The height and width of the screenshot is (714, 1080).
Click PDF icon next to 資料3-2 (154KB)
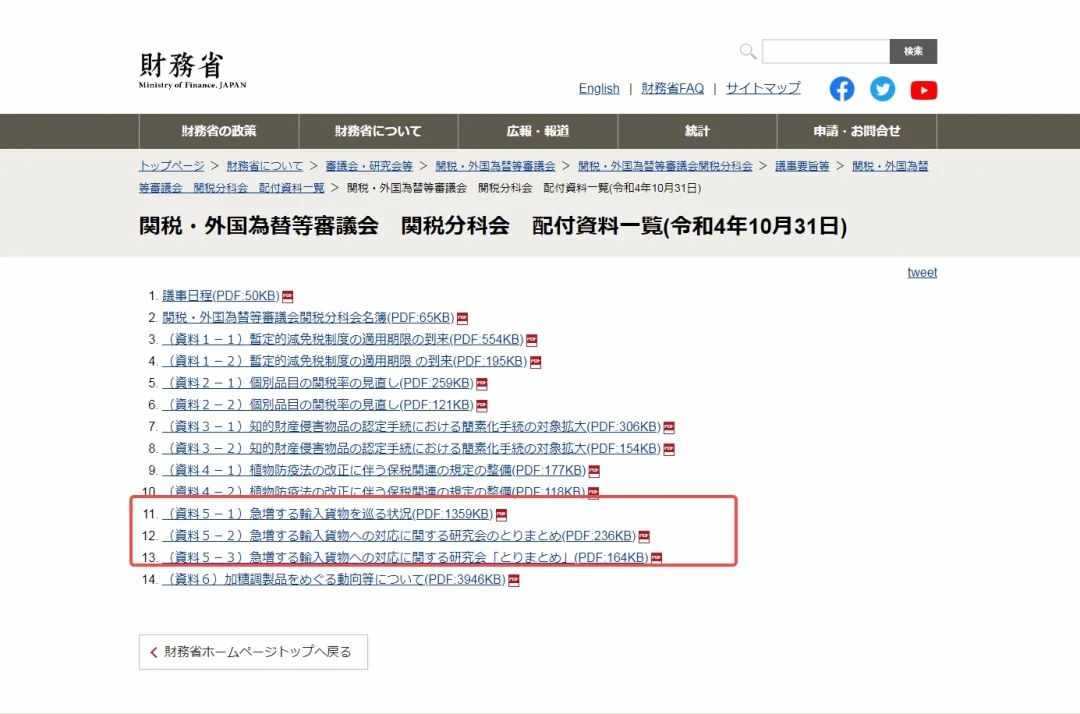(669, 449)
